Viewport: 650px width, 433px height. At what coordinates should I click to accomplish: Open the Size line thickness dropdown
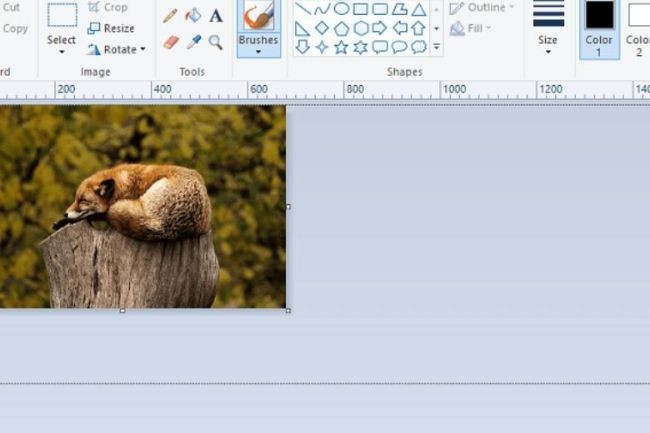pos(548,52)
